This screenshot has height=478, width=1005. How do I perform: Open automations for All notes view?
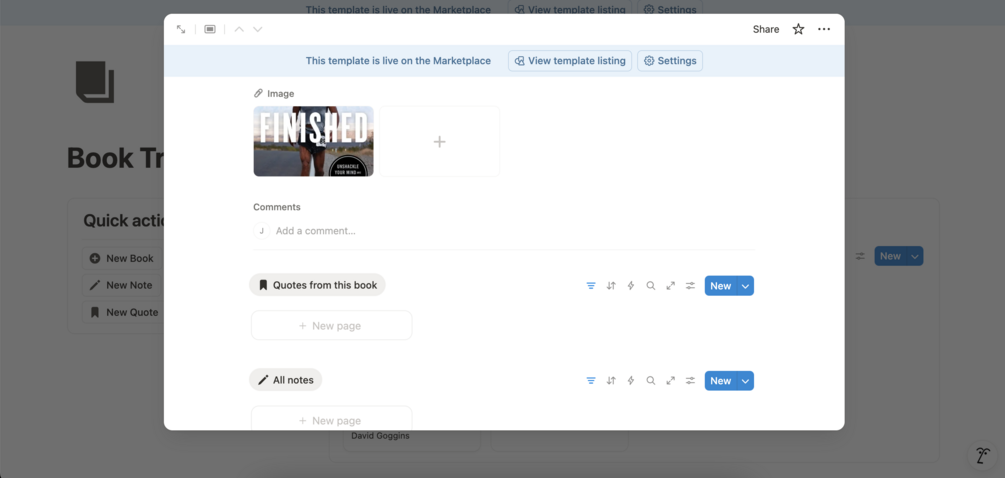pyautogui.click(x=631, y=381)
